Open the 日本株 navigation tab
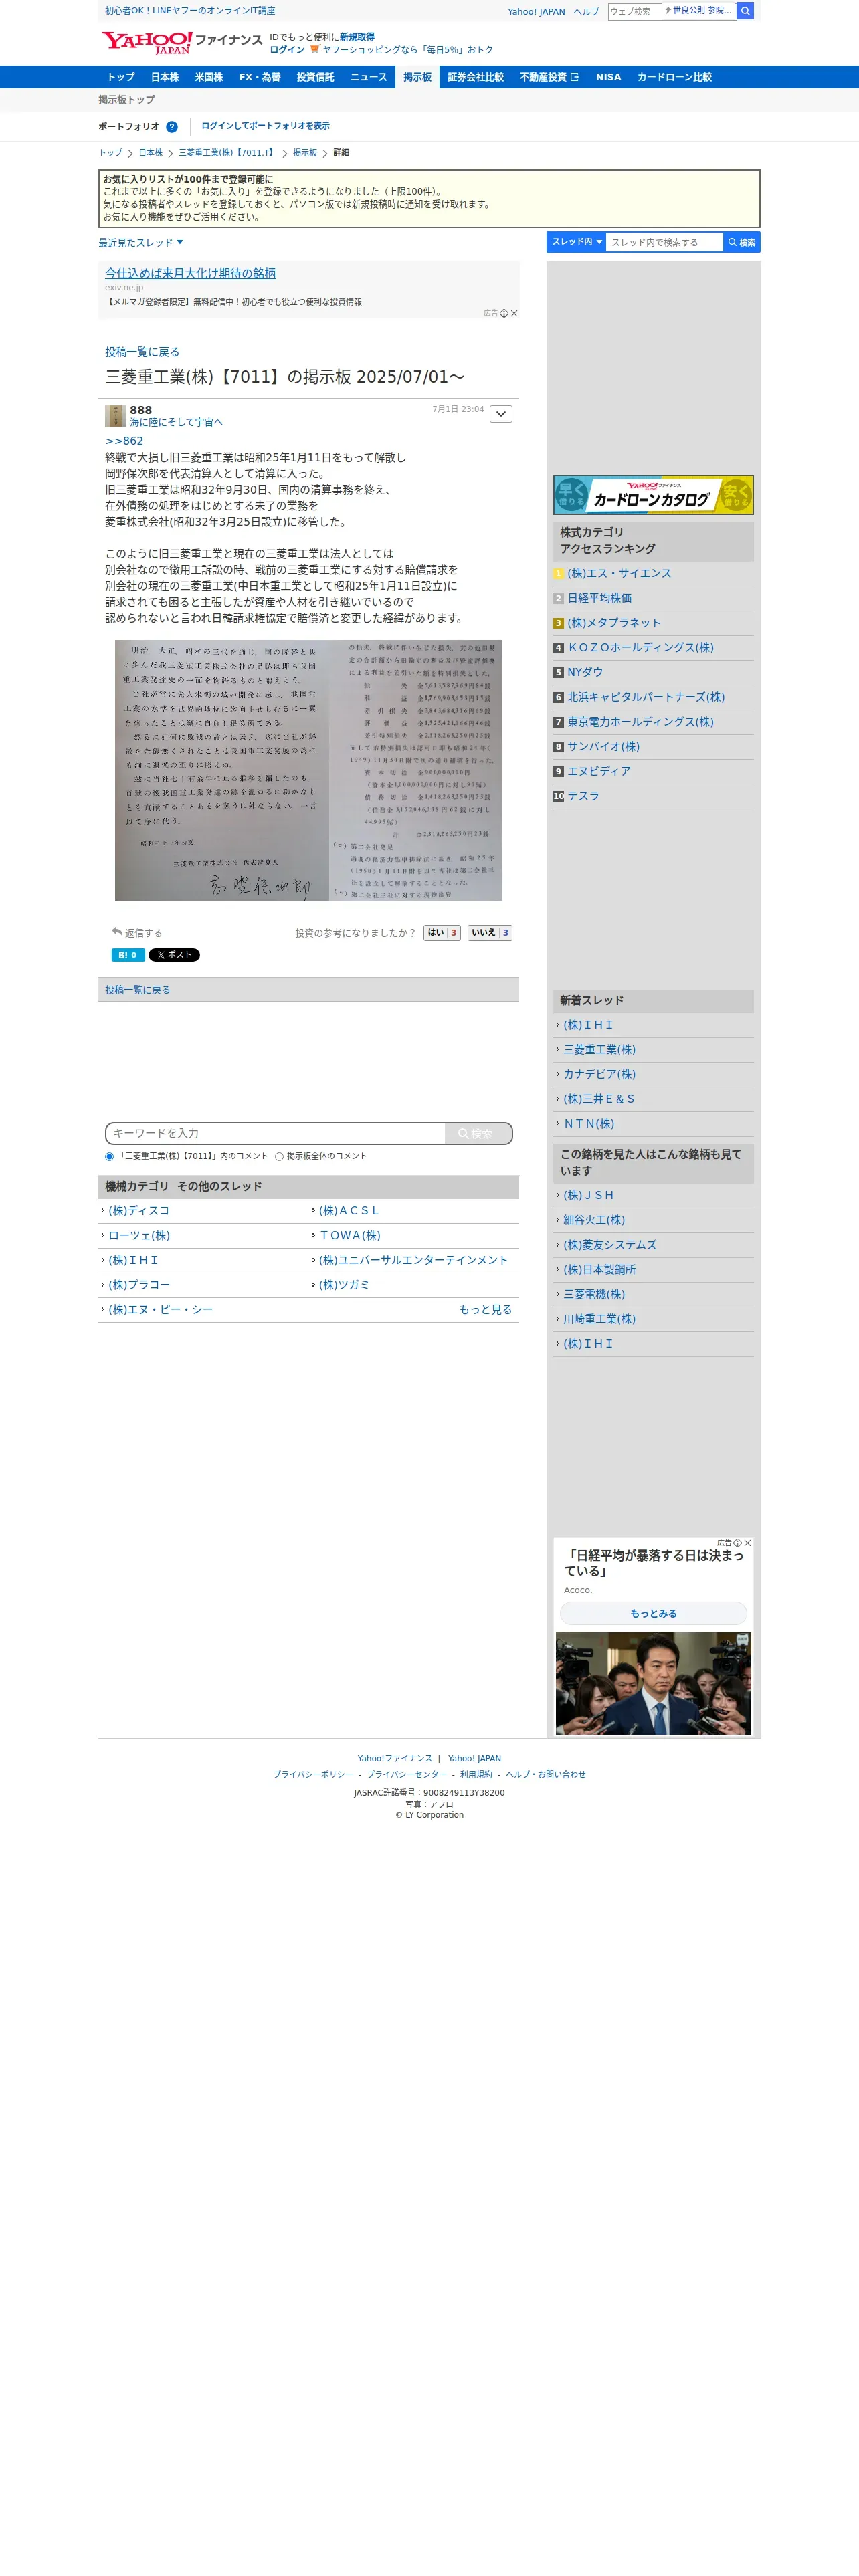 165,77
